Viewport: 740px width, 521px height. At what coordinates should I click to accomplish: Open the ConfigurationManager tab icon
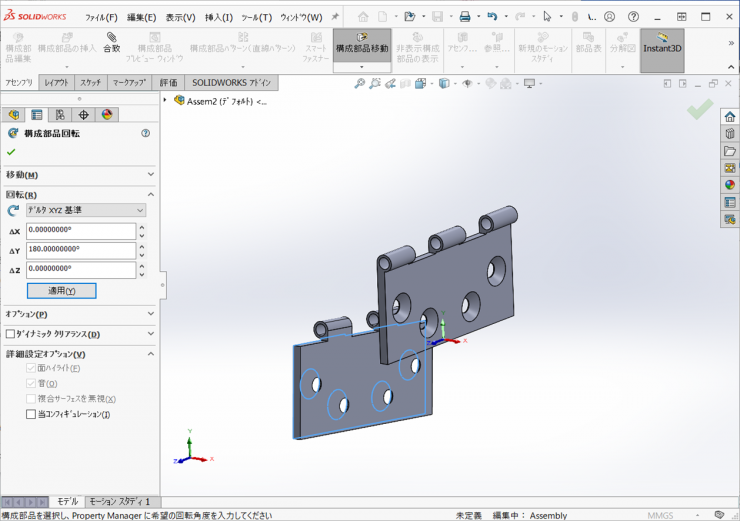pyautogui.click(x=60, y=115)
